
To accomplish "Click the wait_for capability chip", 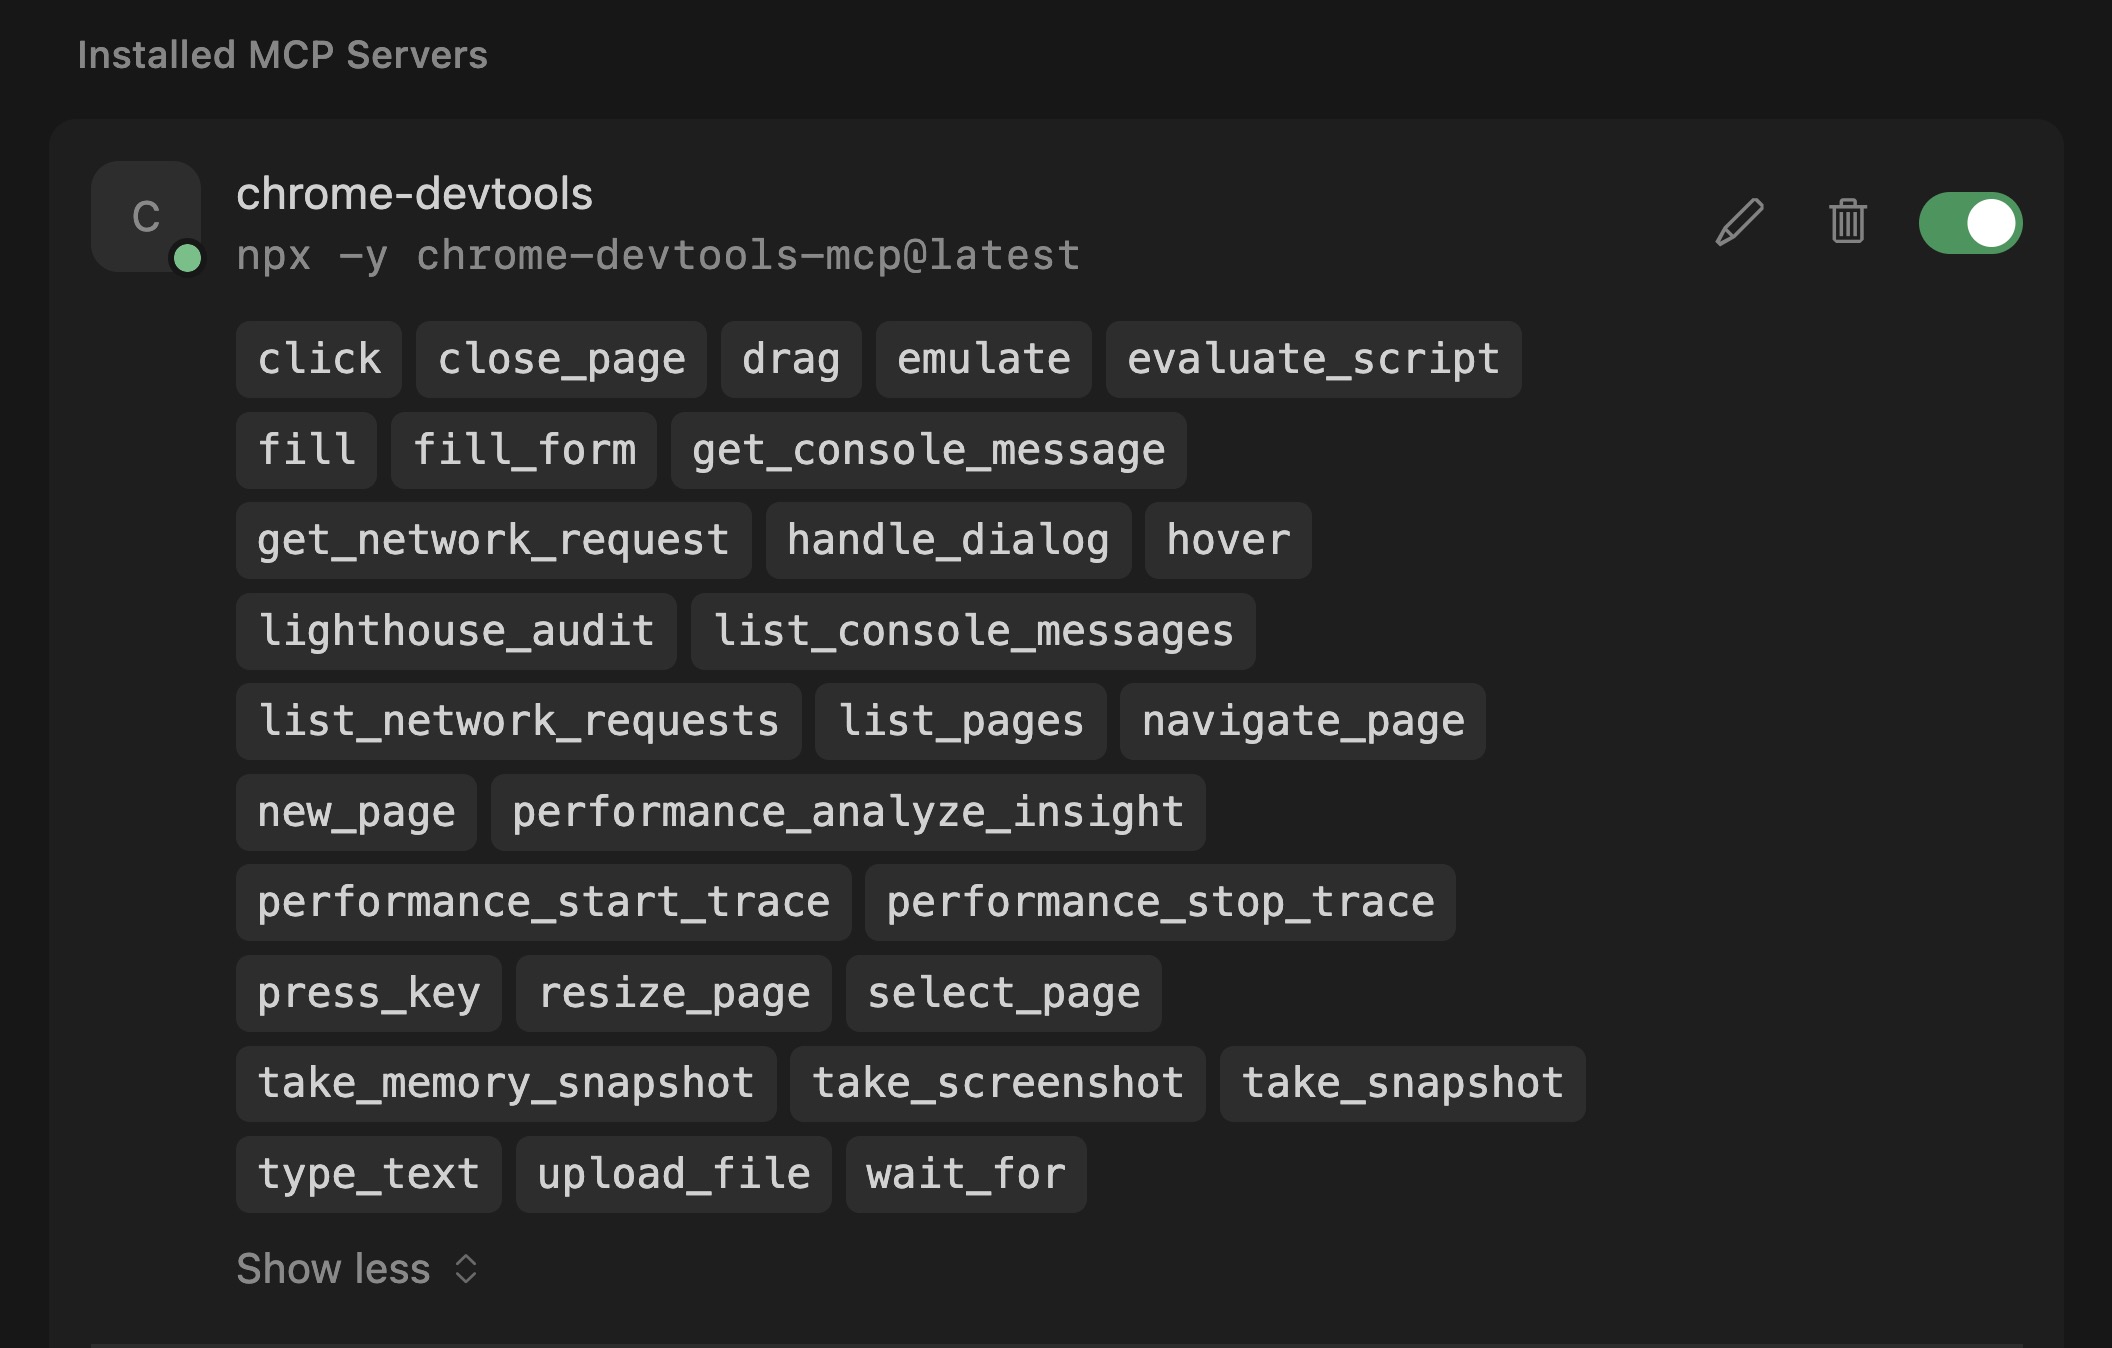I will pyautogui.click(x=965, y=1174).
